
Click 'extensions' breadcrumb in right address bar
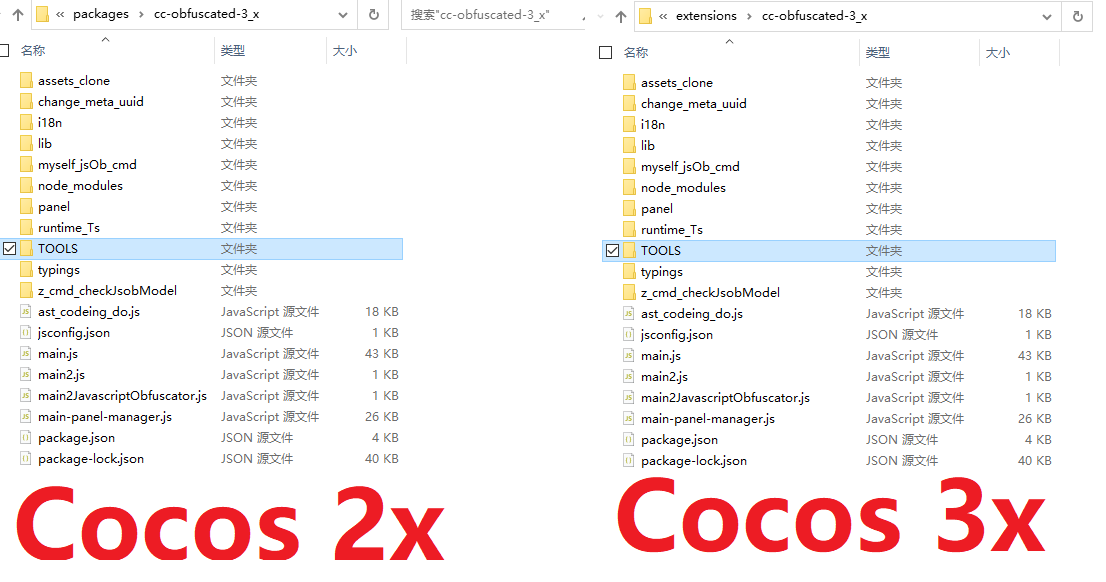tap(706, 16)
